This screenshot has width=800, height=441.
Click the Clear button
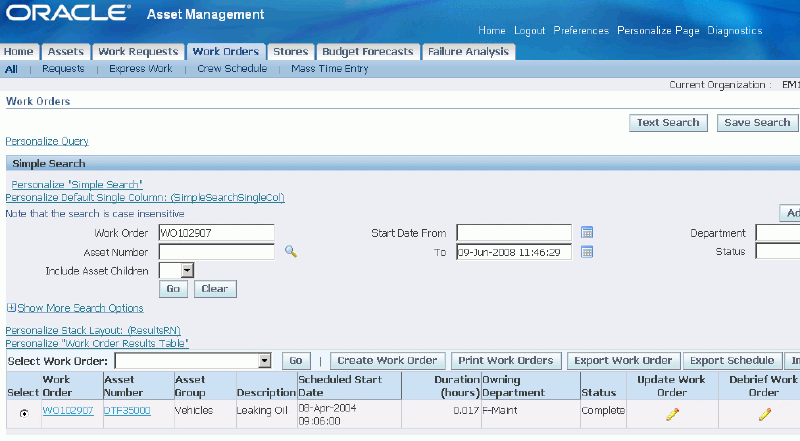pos(215,289)
